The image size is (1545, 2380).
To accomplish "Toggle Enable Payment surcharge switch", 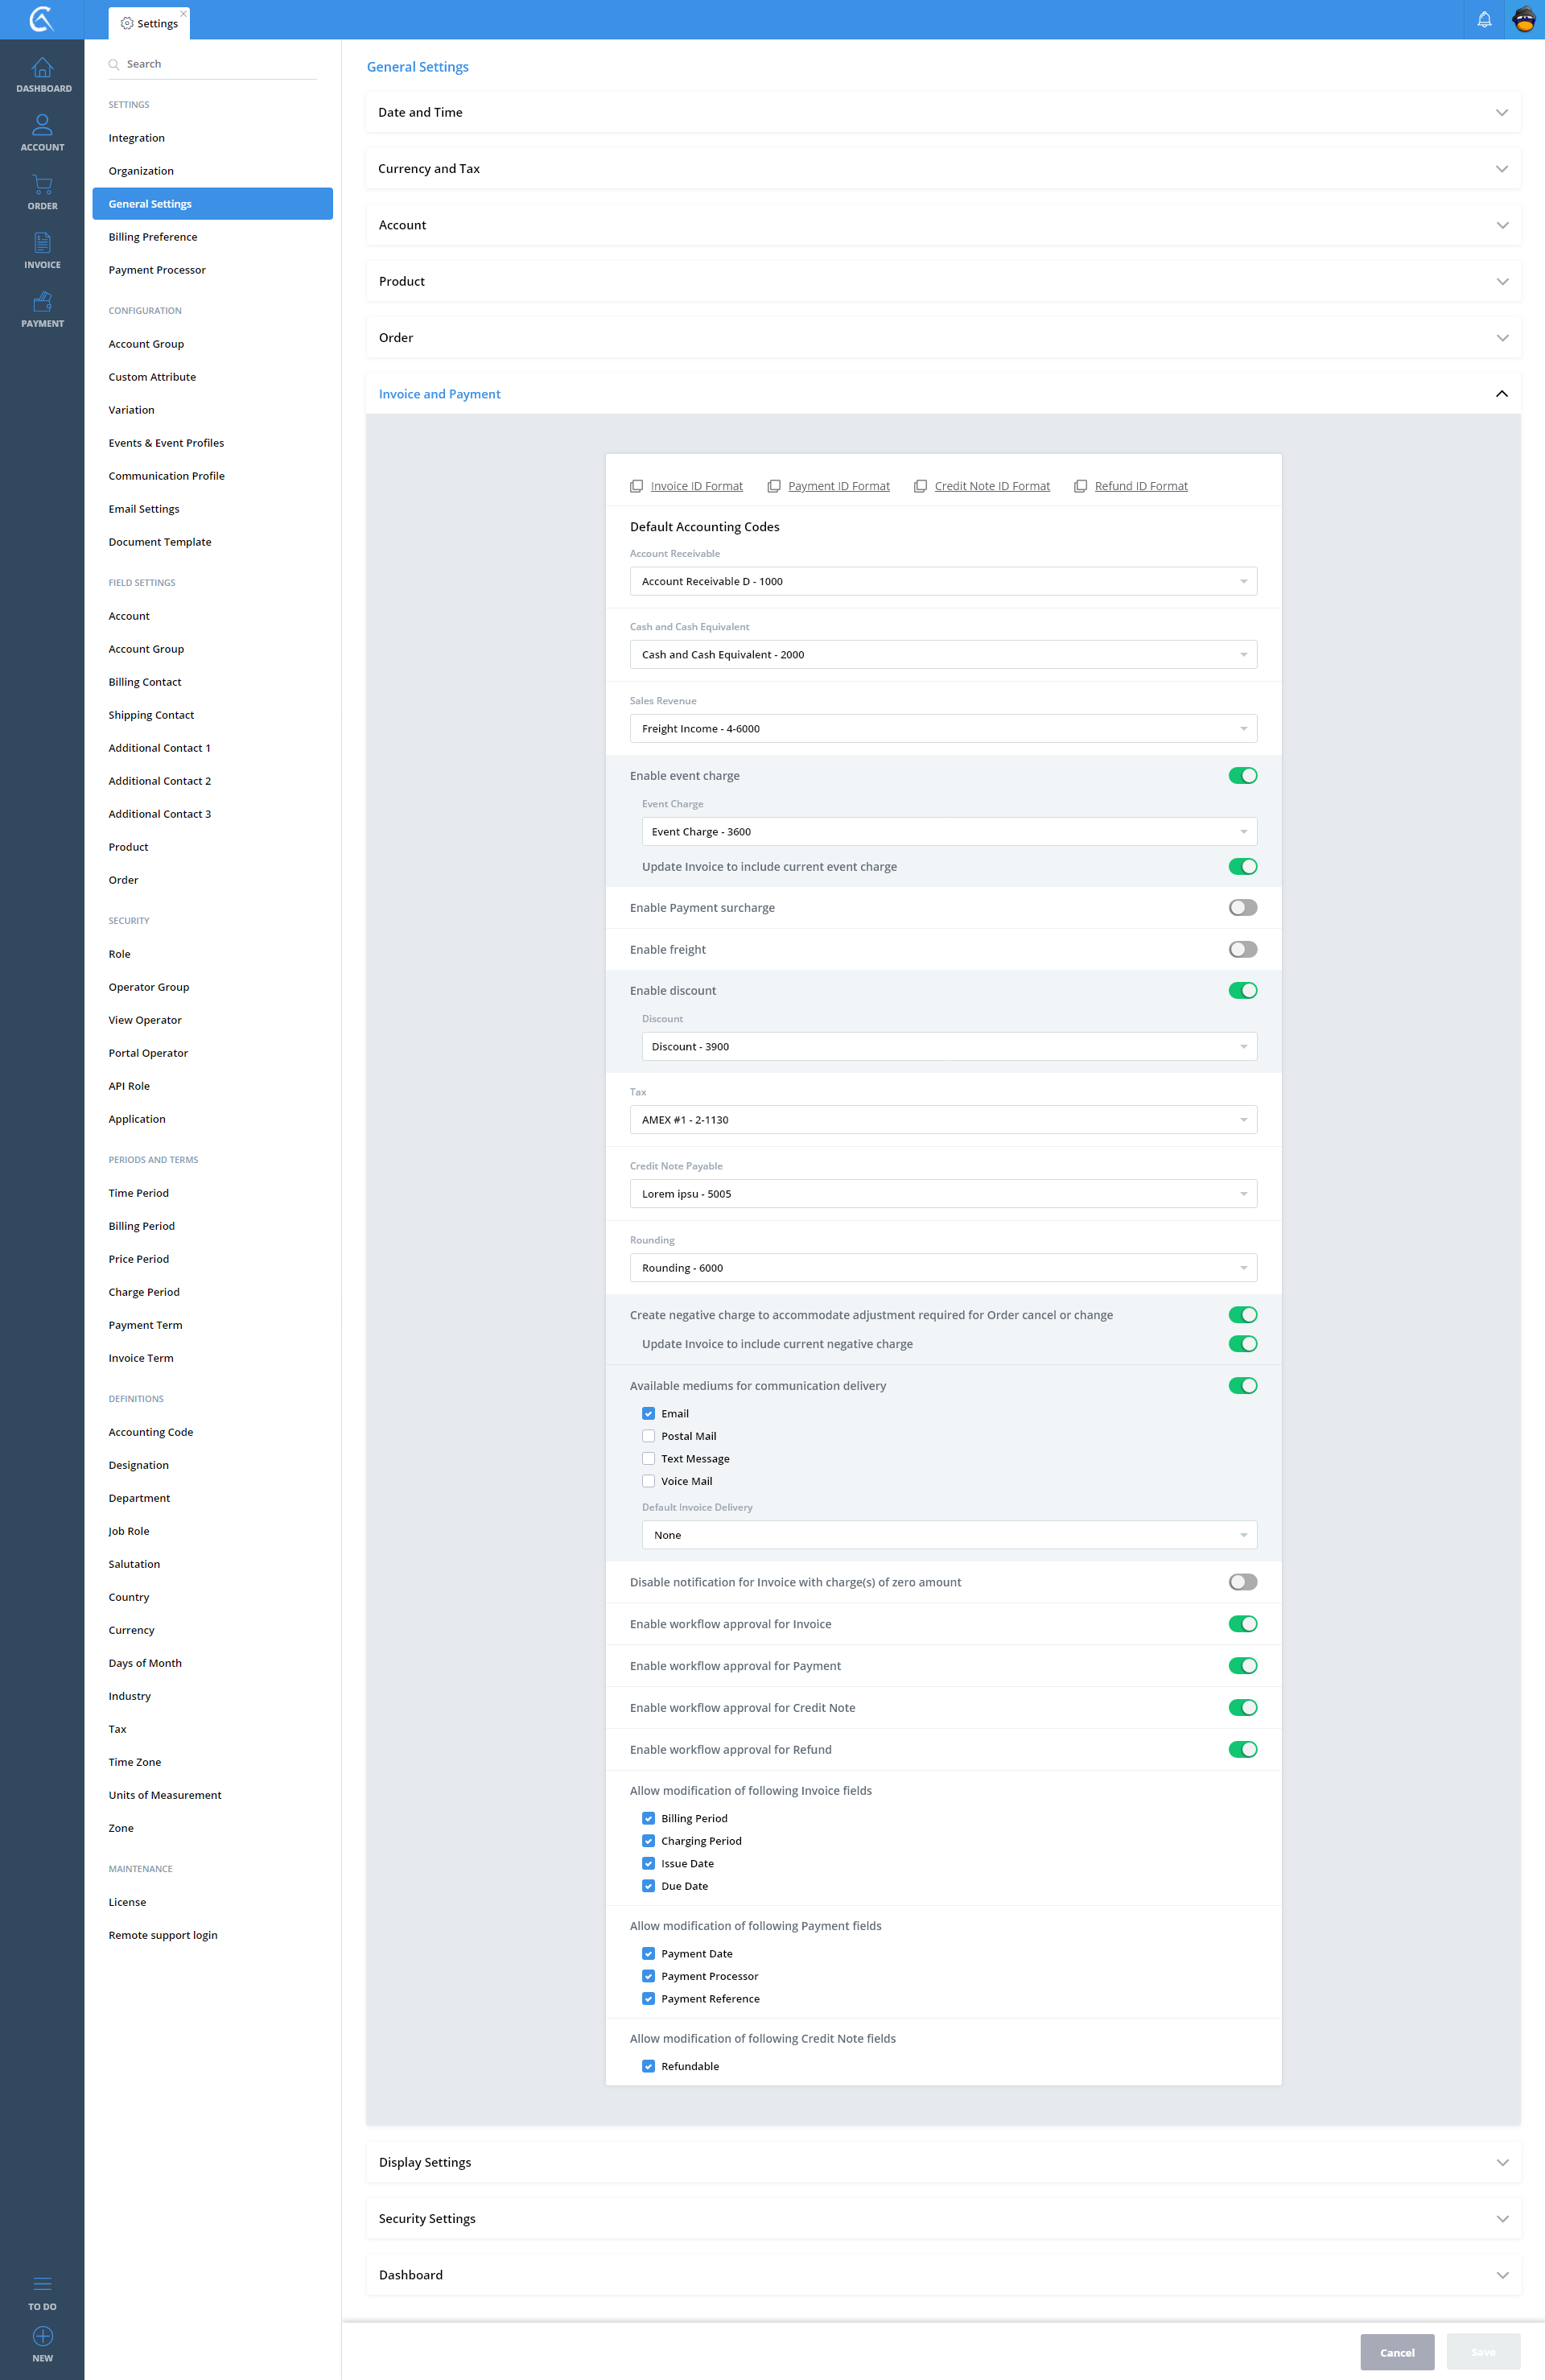I will tap(1242, 908).
